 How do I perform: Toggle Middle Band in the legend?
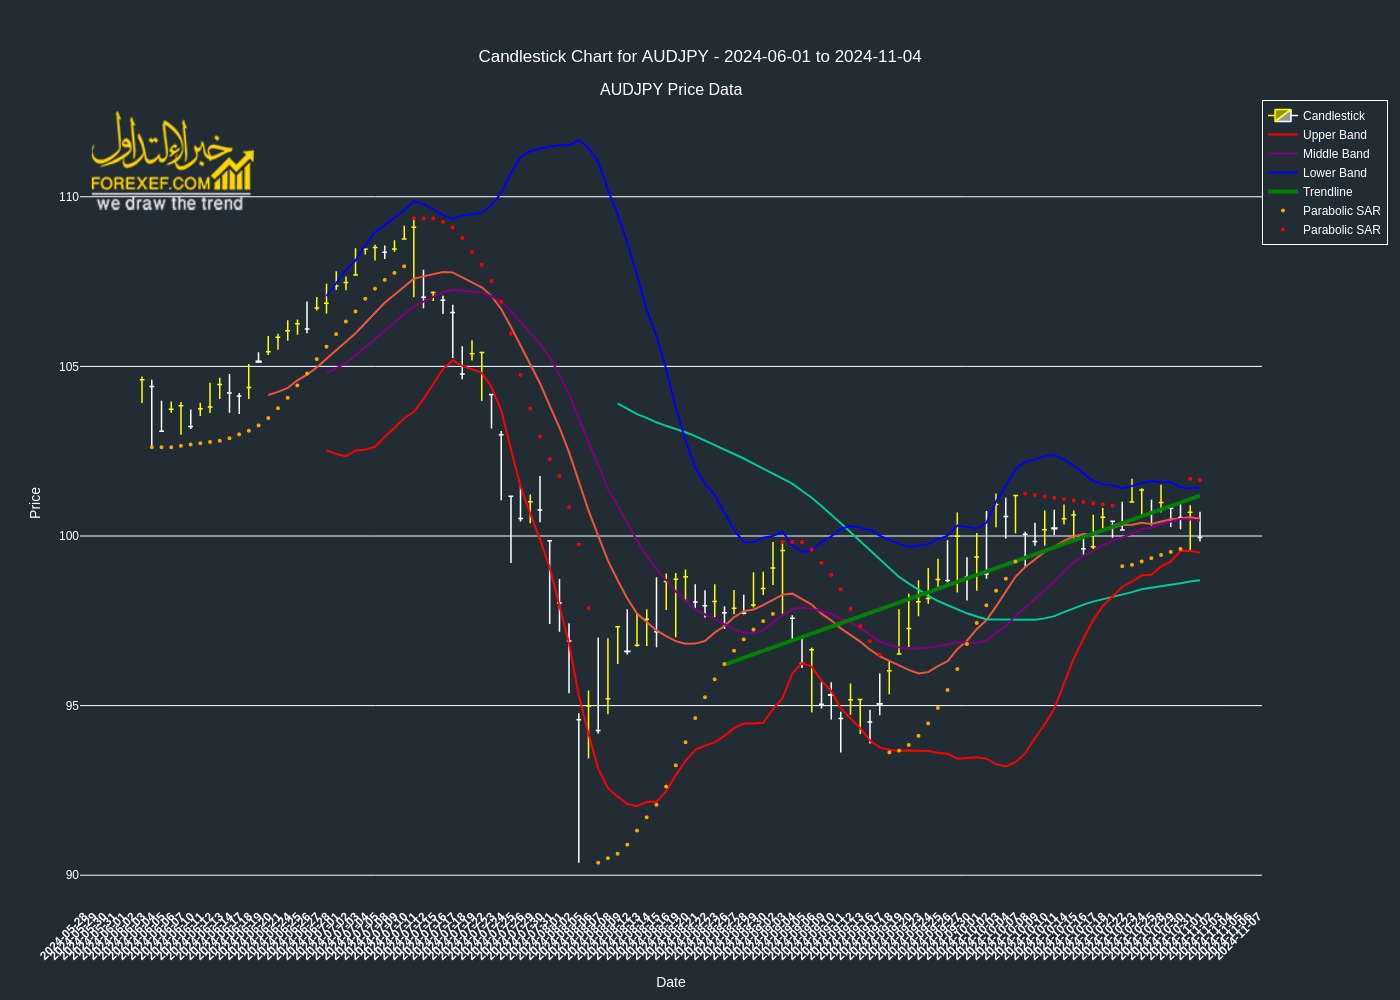(1324, 154)
